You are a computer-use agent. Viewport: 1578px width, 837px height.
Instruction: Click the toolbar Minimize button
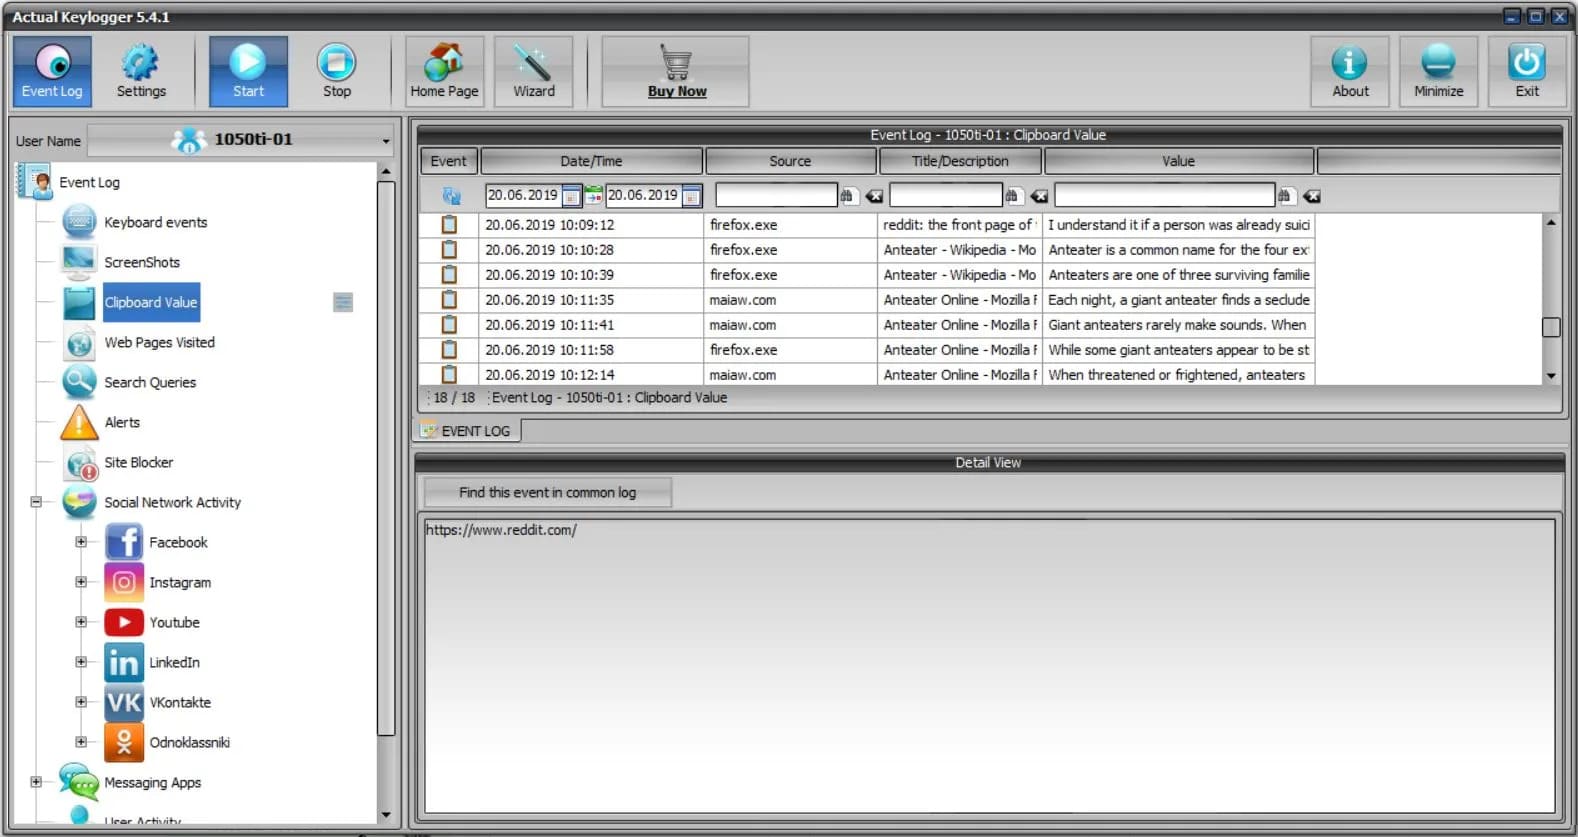[1438, 72]
